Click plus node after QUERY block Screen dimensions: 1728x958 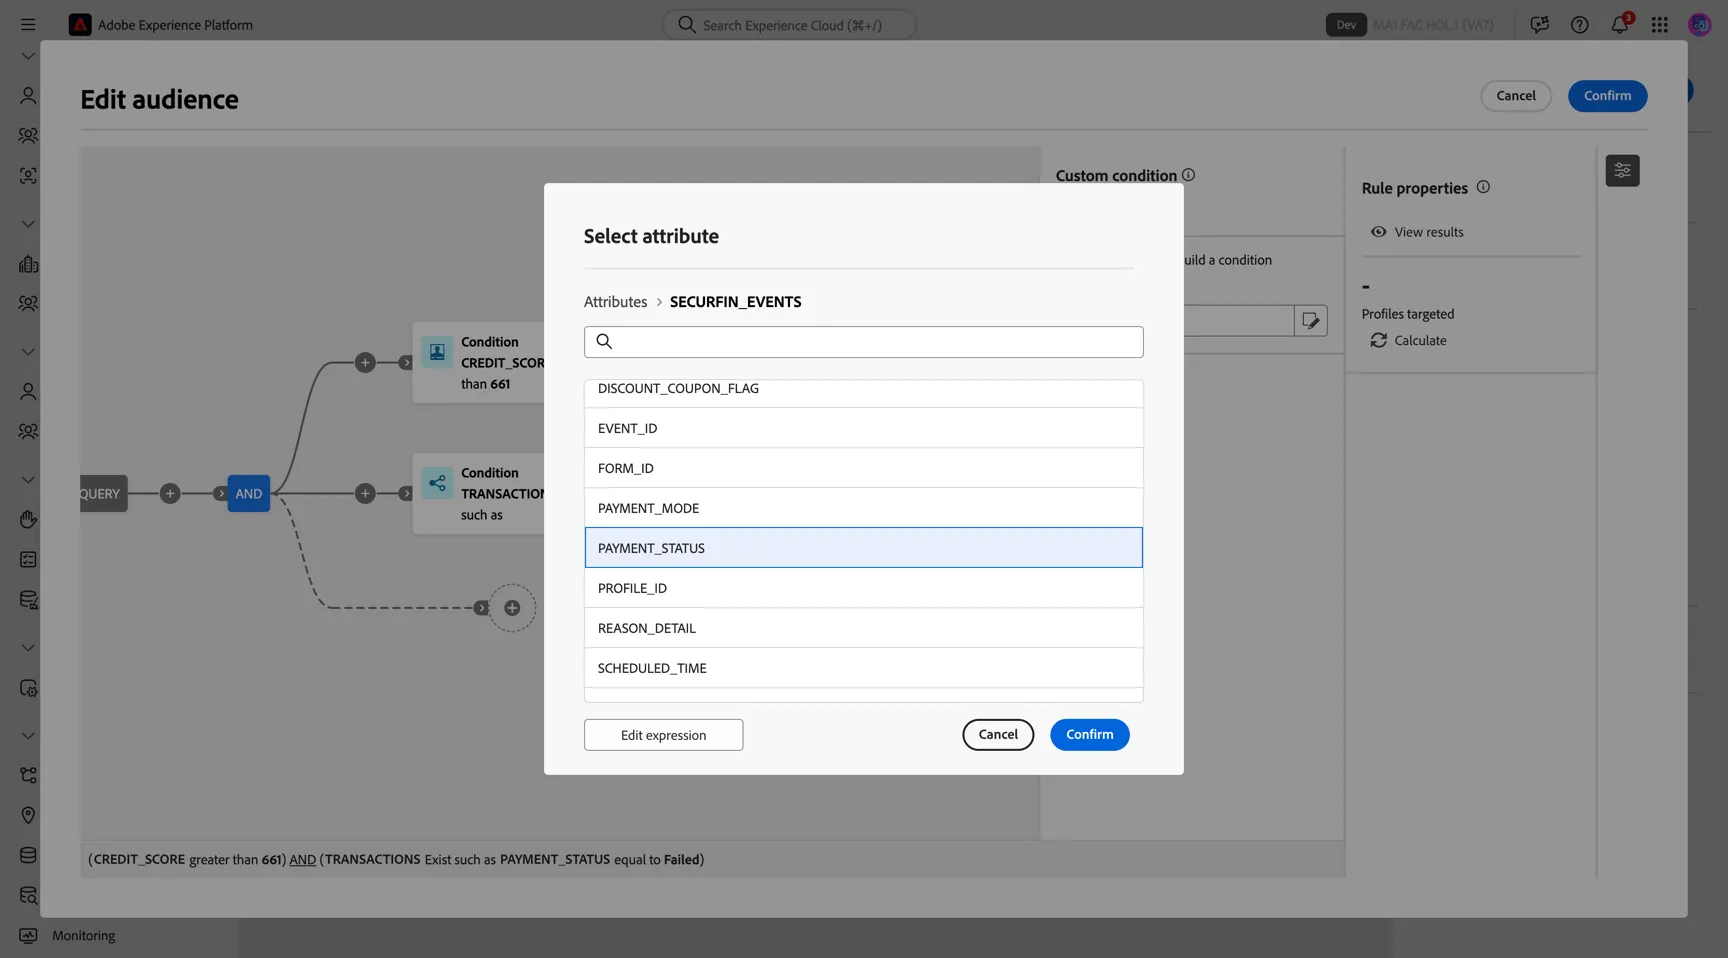coord(170,493)
